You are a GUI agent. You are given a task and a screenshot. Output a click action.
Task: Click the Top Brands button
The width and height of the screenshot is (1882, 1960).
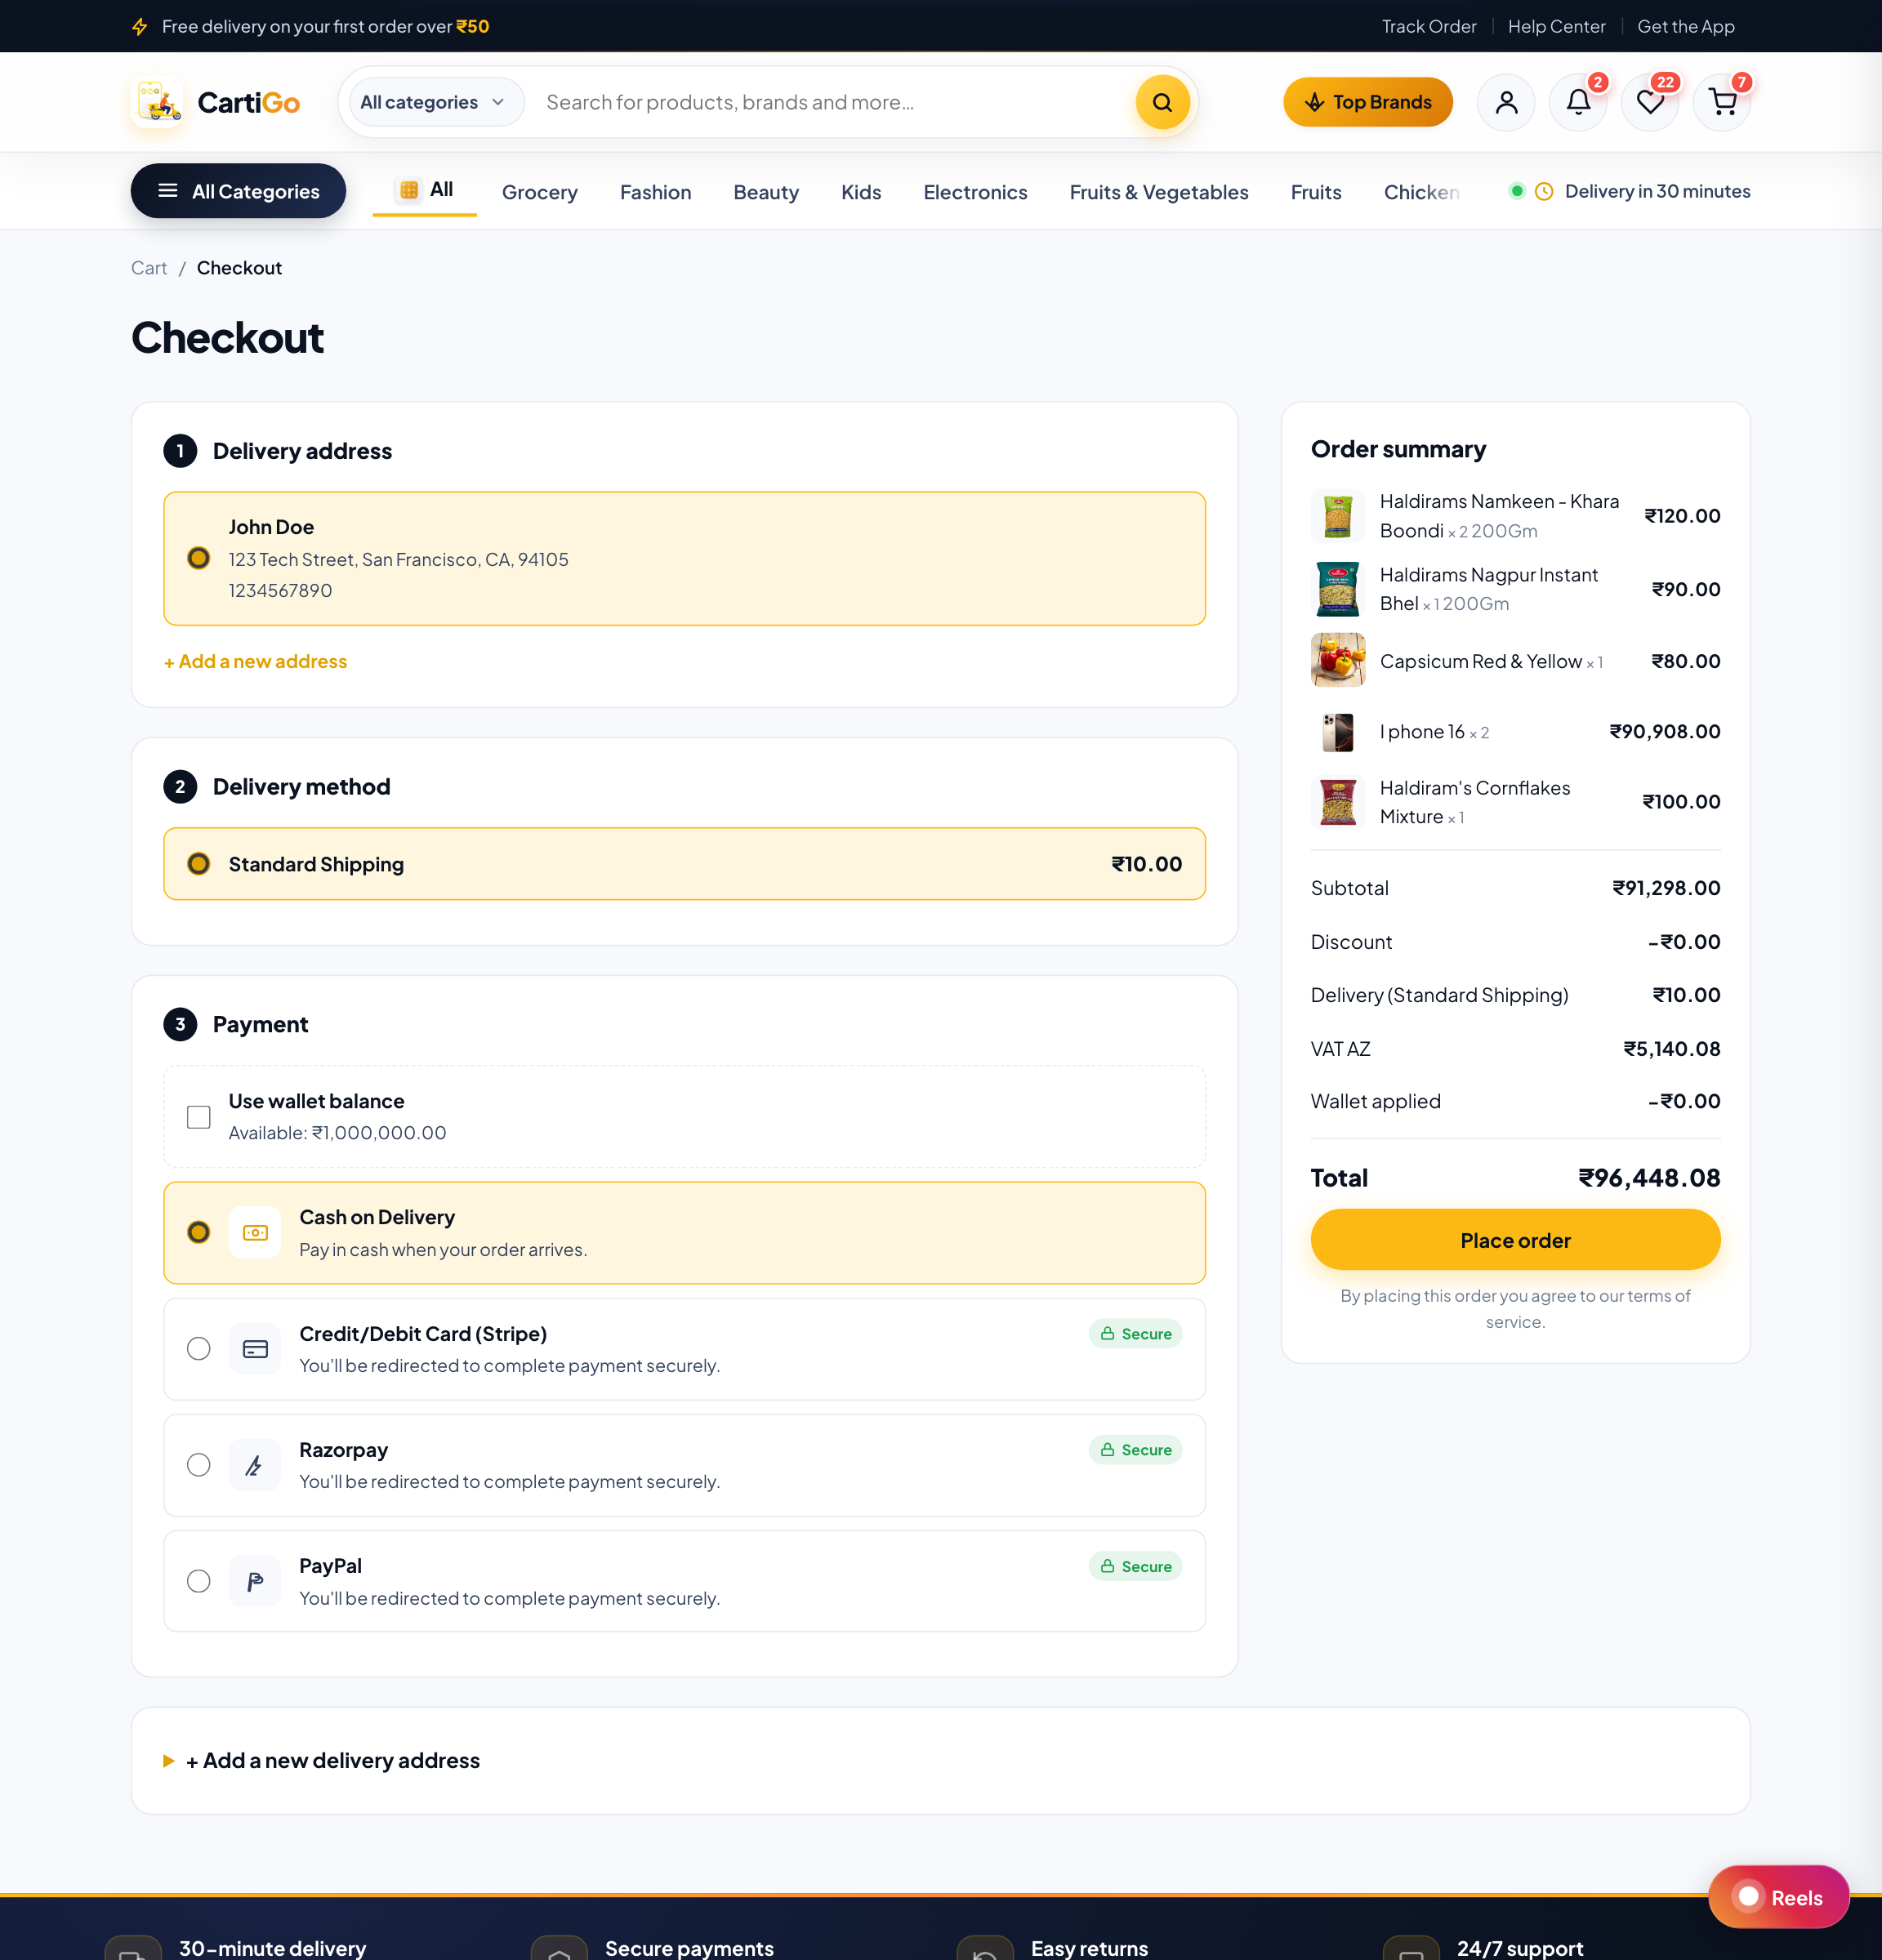pyautogui.click(x=1368, y=102)
